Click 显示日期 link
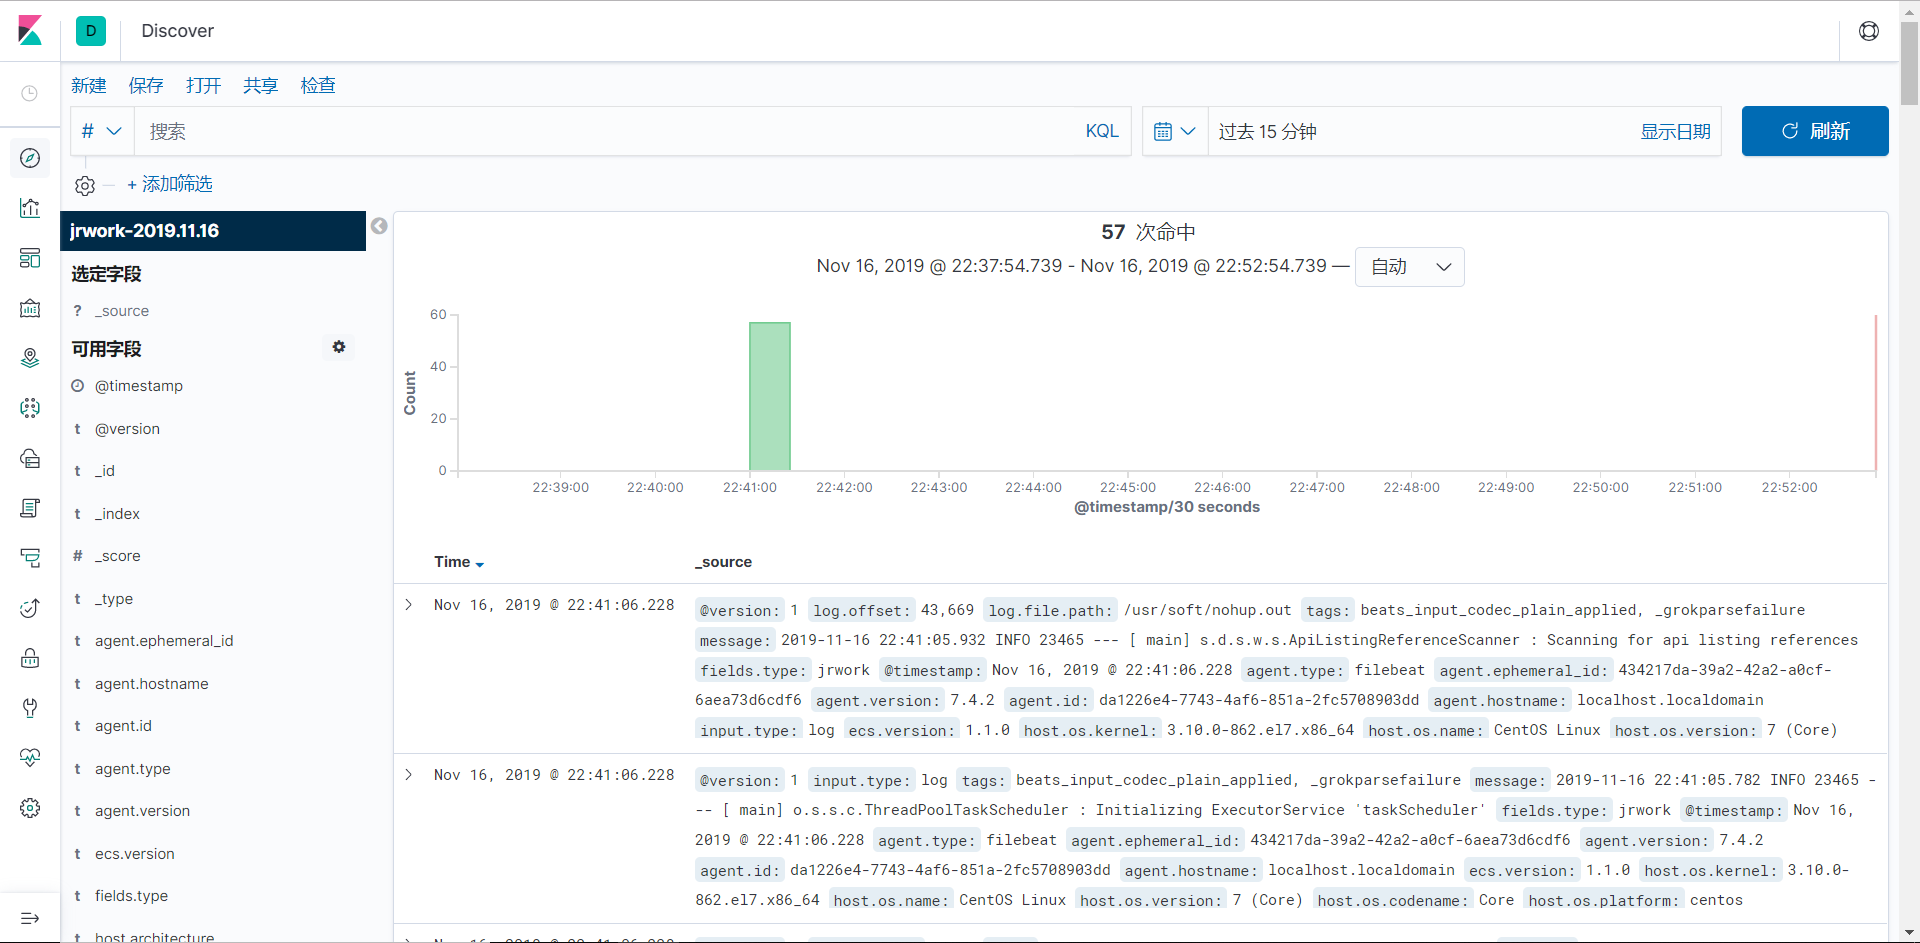This screenshot has height=943, width=1920. pos(1675,132)
